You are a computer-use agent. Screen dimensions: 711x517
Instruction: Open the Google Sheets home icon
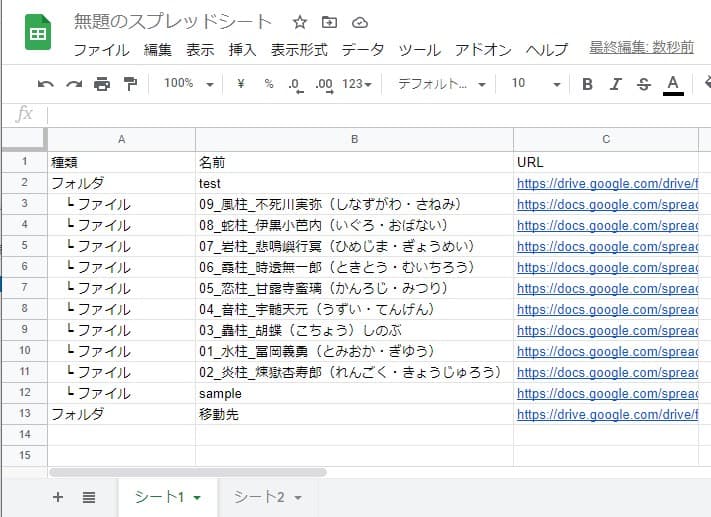coord(39,33)
